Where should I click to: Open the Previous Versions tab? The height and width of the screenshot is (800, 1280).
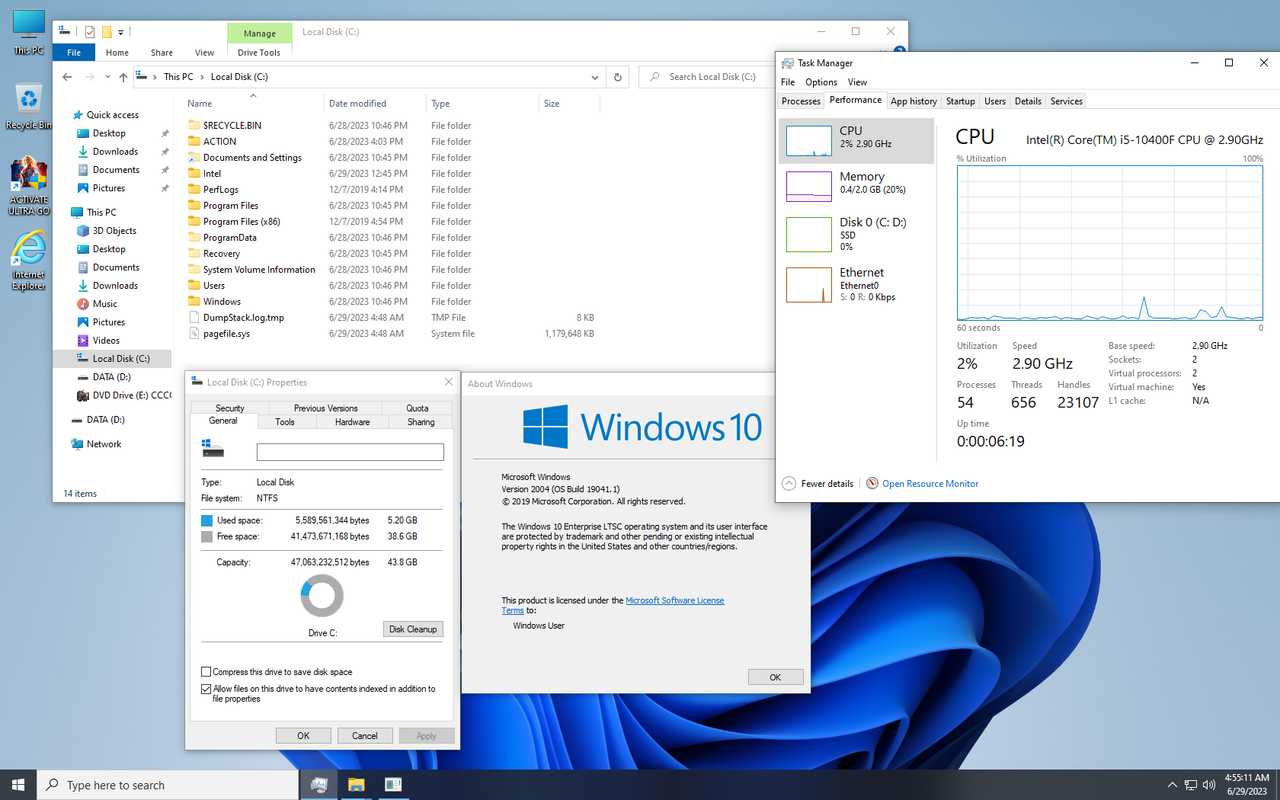click(x=325, y=408)
